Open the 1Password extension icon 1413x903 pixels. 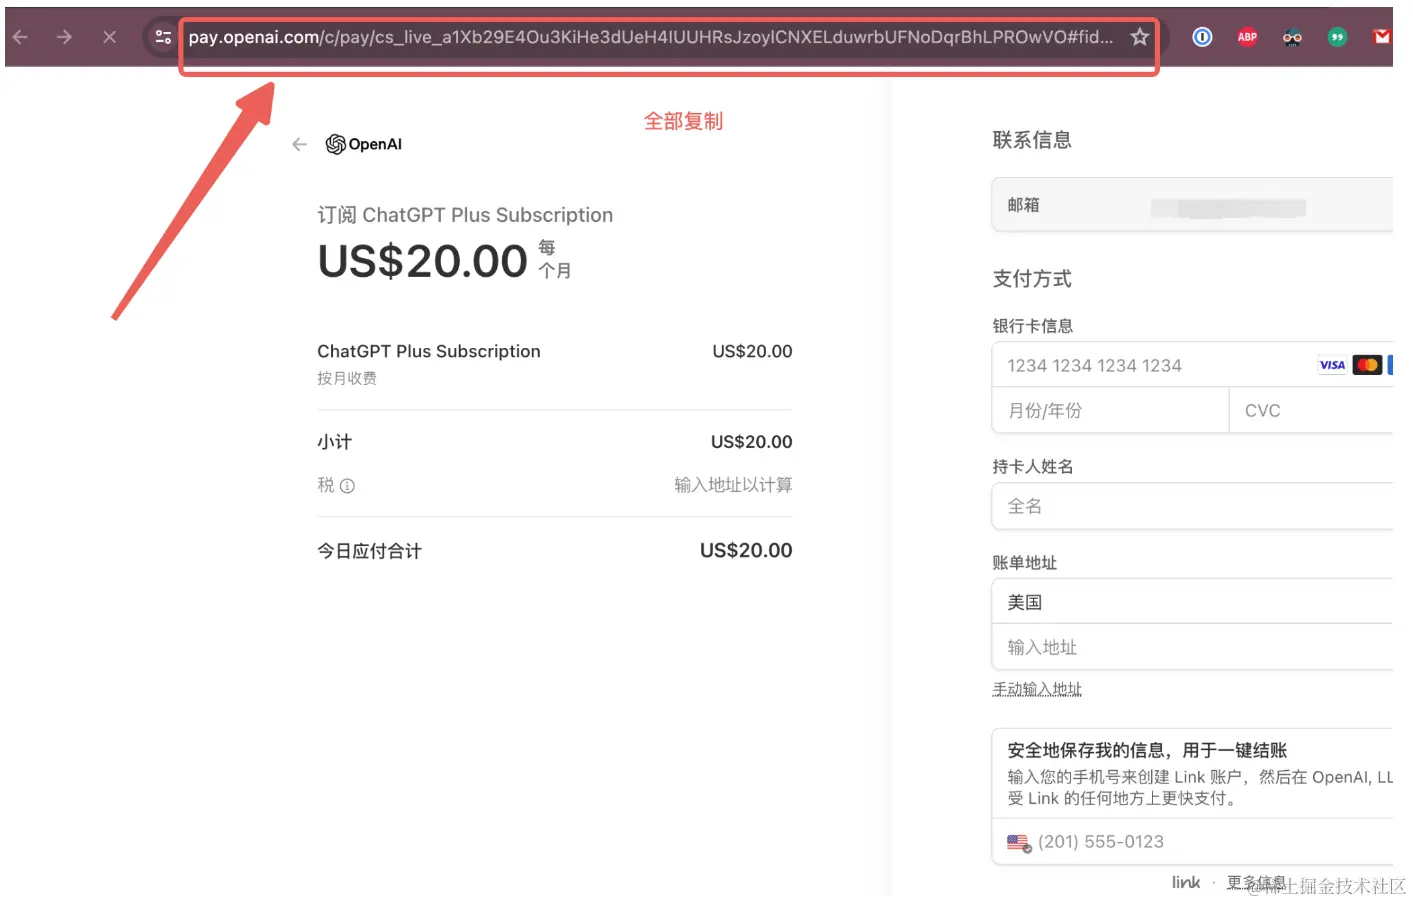1202,37
